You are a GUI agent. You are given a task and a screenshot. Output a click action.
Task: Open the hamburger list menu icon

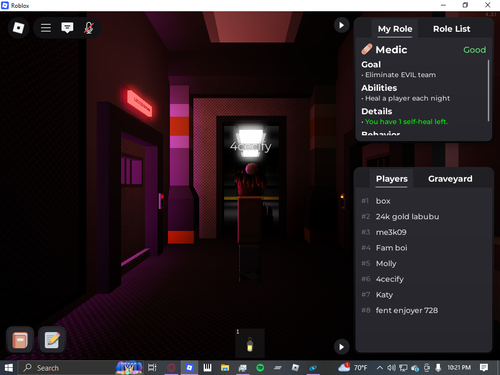(46, 28)
